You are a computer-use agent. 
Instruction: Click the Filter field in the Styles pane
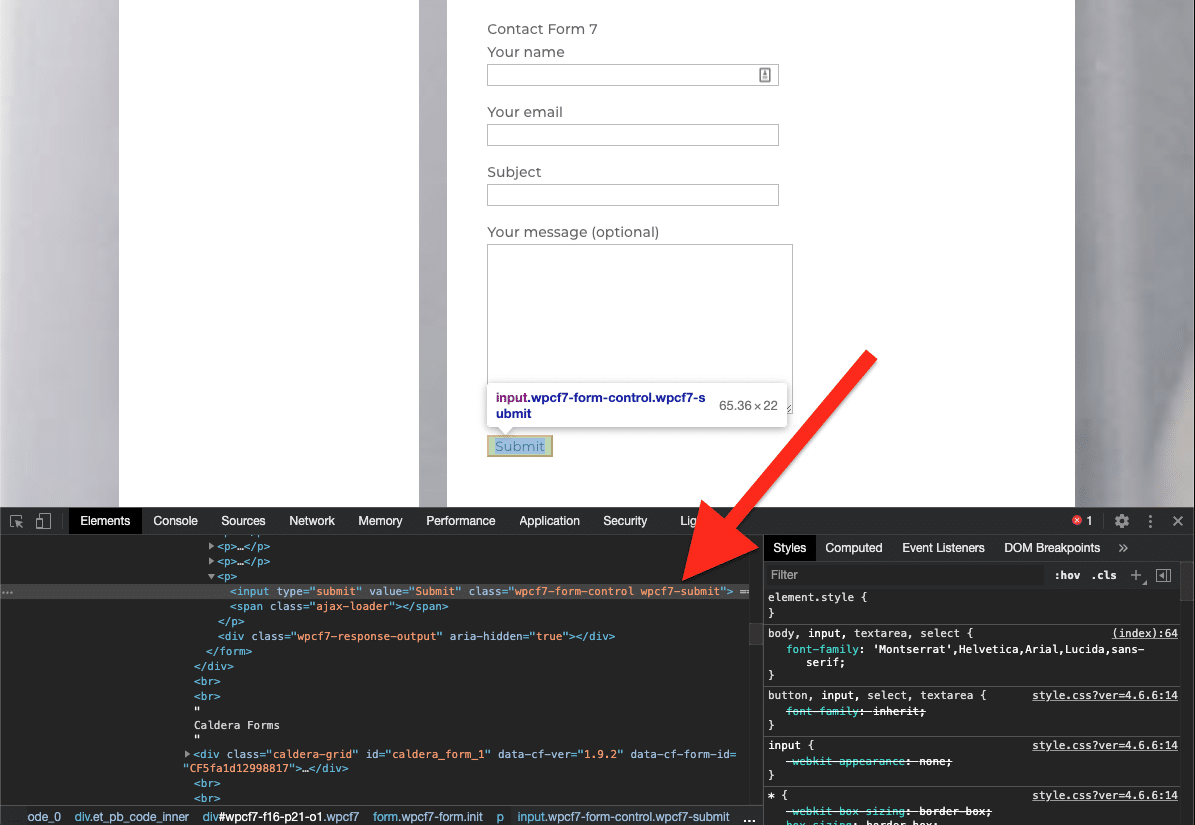point(900,575)
